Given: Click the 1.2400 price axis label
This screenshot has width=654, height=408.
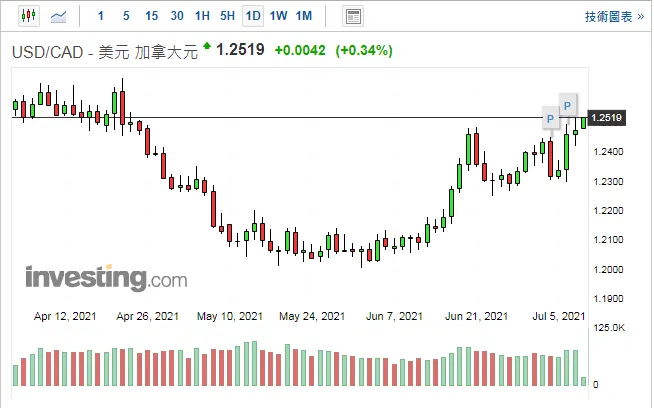Looking at the screenshot, I should coord(608,151).
